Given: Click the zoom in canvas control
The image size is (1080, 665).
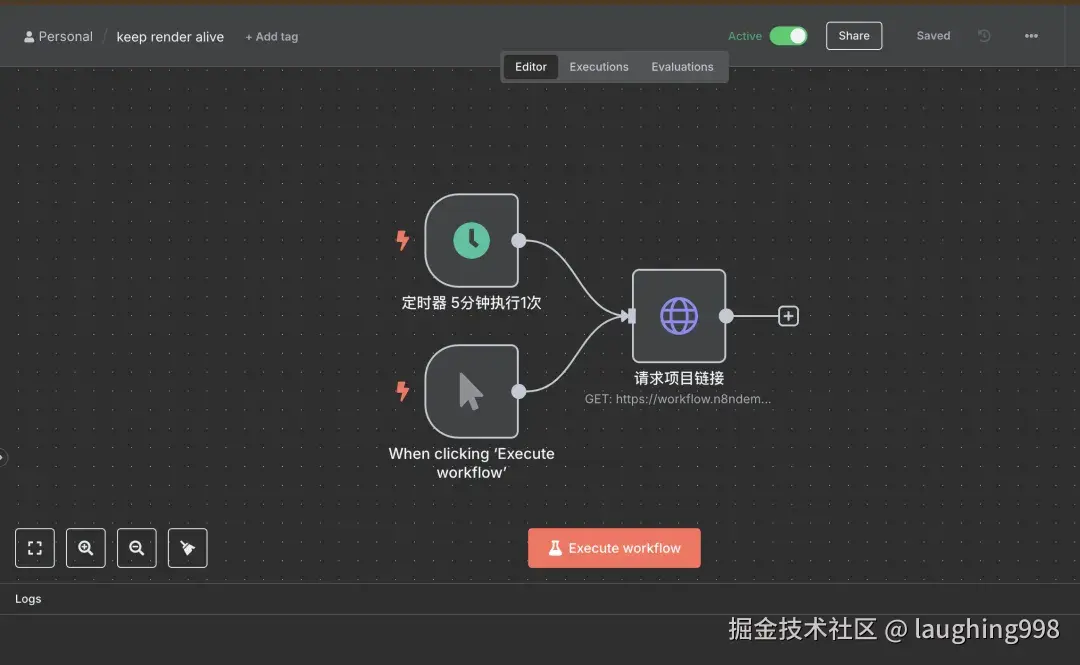Looking at the screenshot, I should [x=86, y=547].
